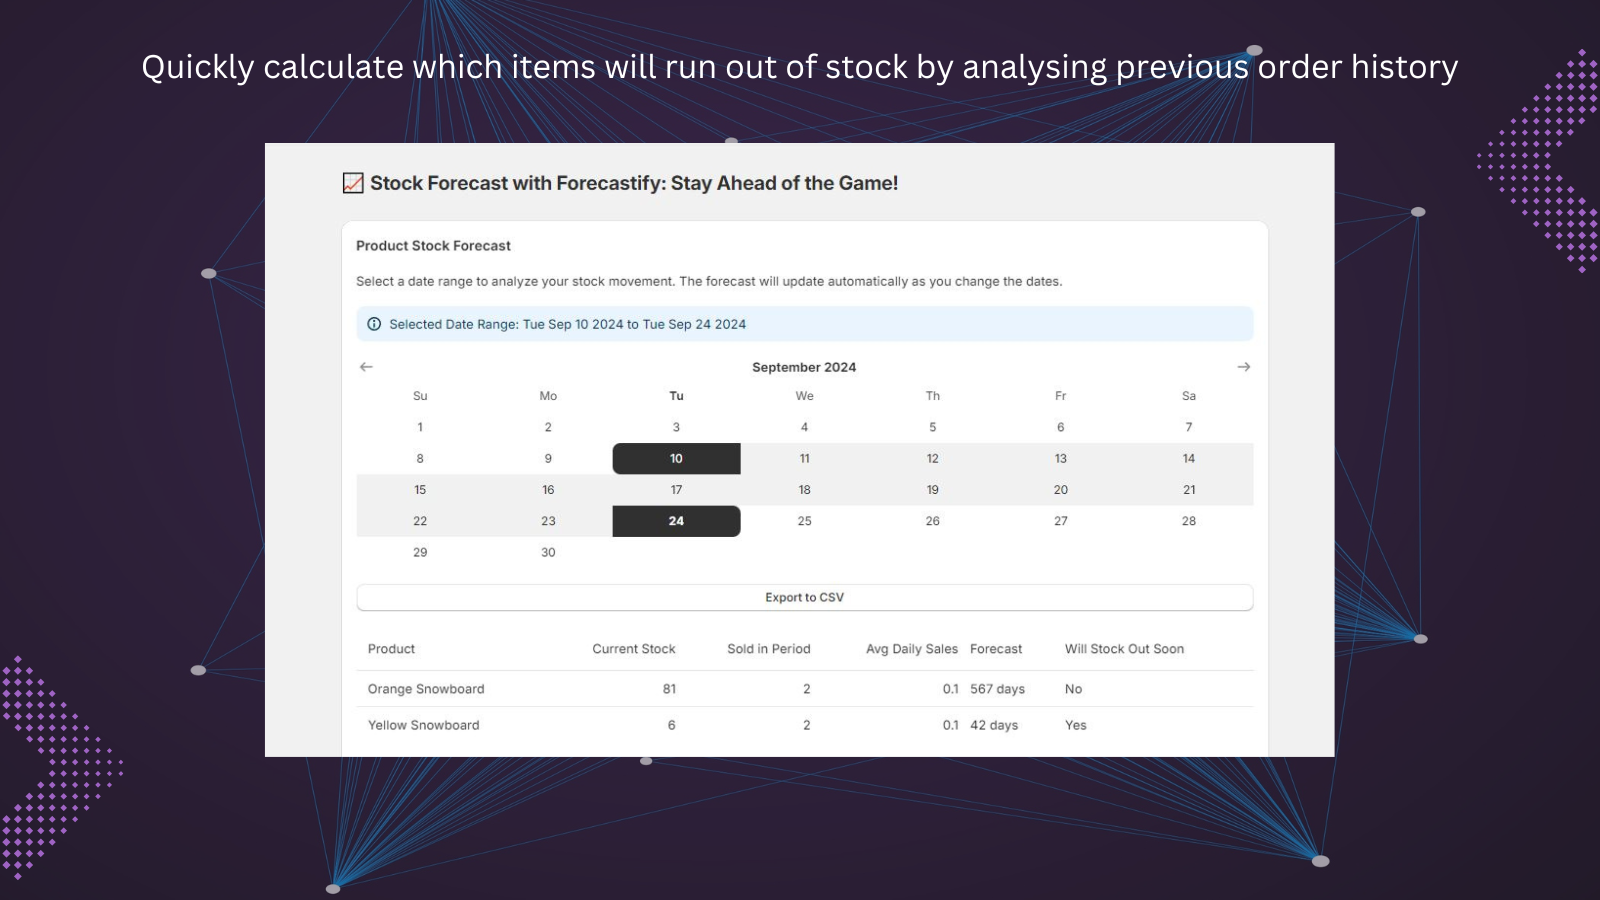This screenshot has width=1600, height=900.
Task: Click the chart icon beside Stock Forecast title
Action: coord(353,183)
